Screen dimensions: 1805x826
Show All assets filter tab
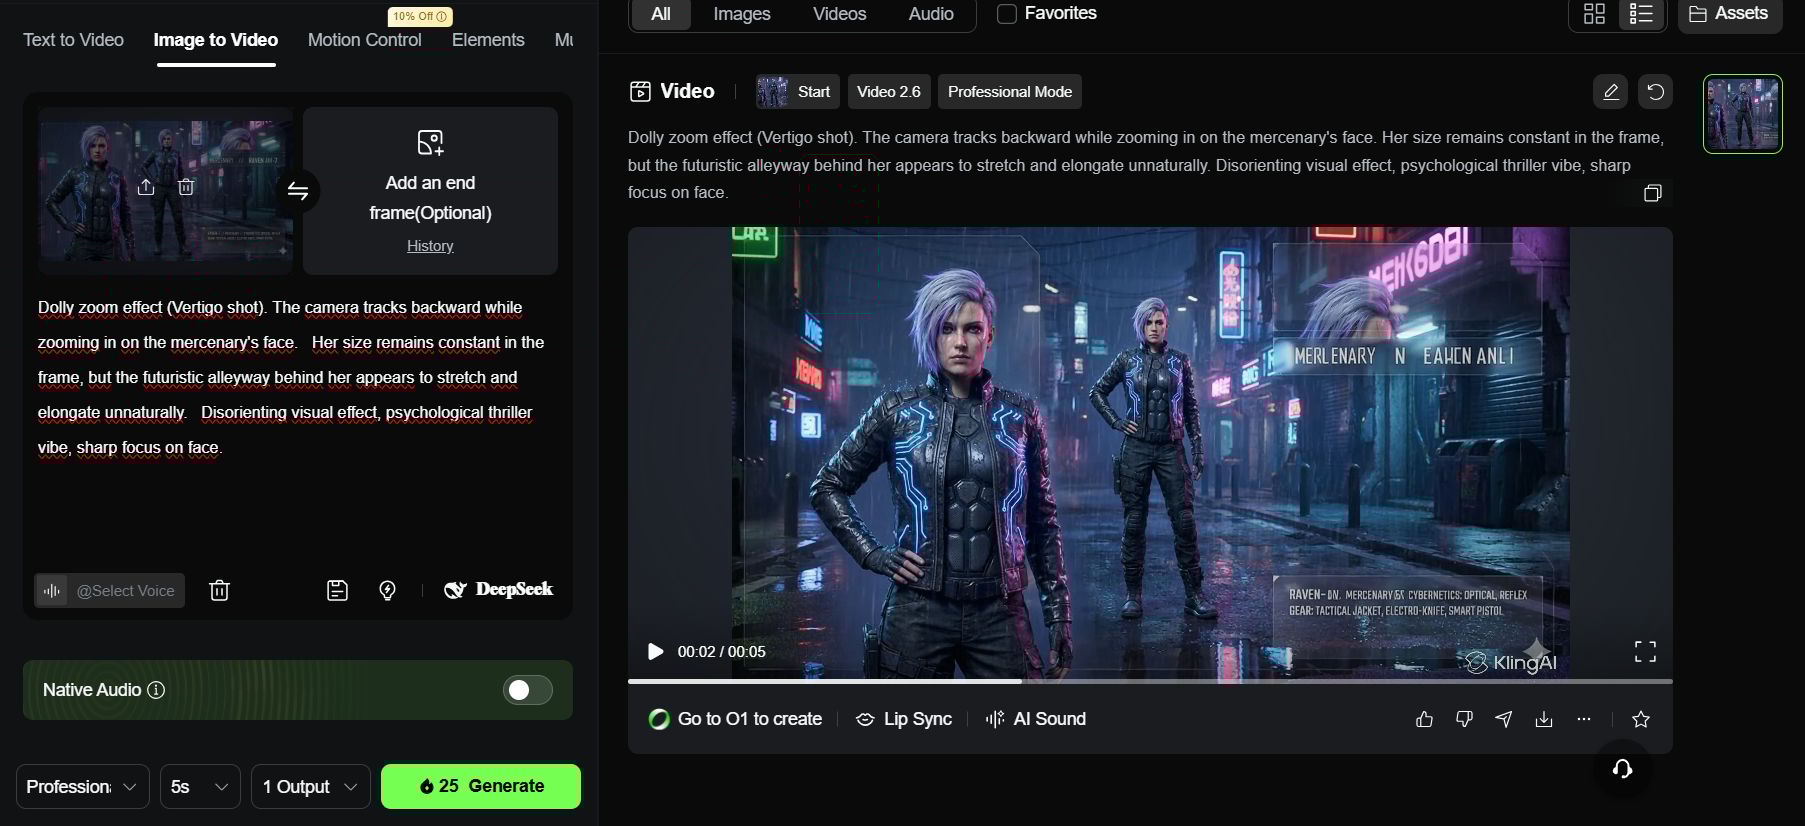661,14
